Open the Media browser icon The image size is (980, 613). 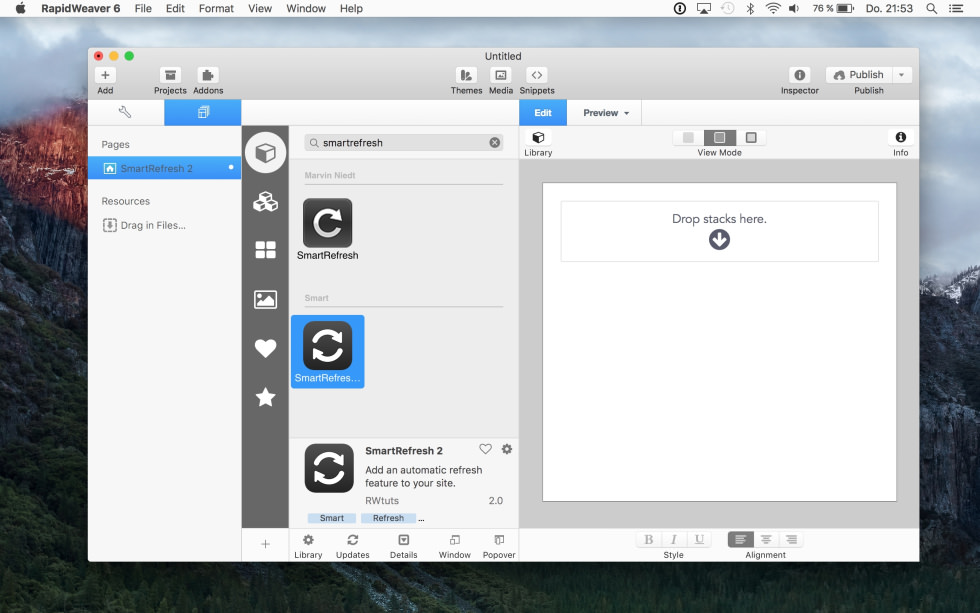tap(501, 75)
